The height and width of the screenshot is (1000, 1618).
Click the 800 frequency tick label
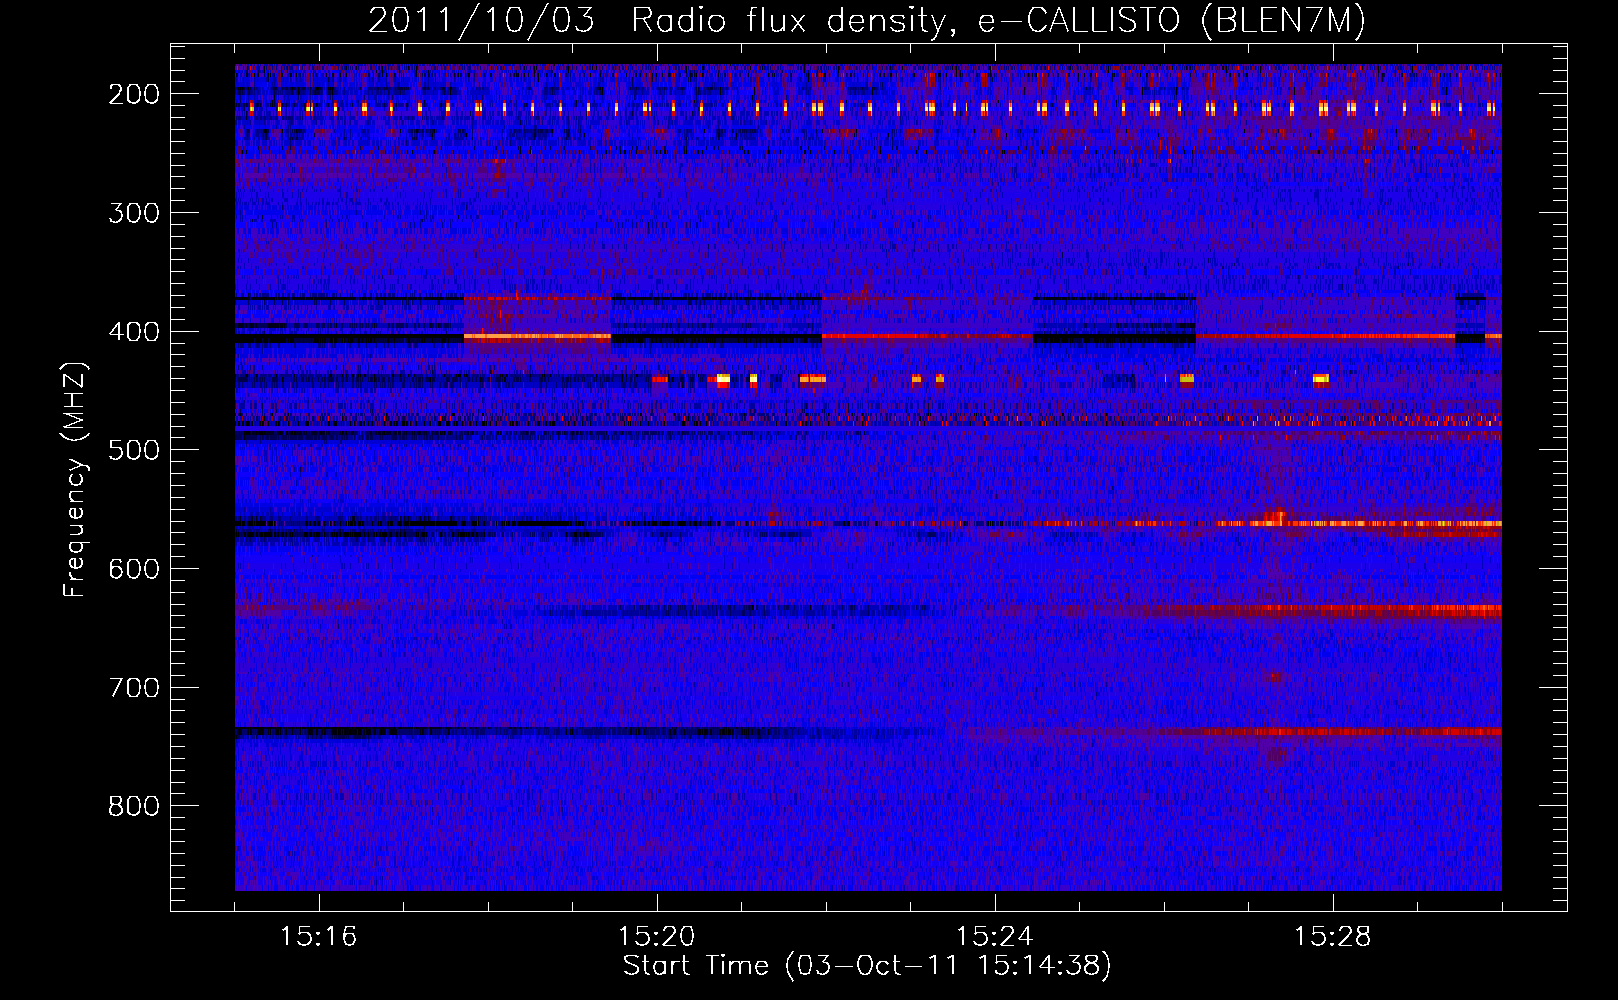tap(133, 806)
